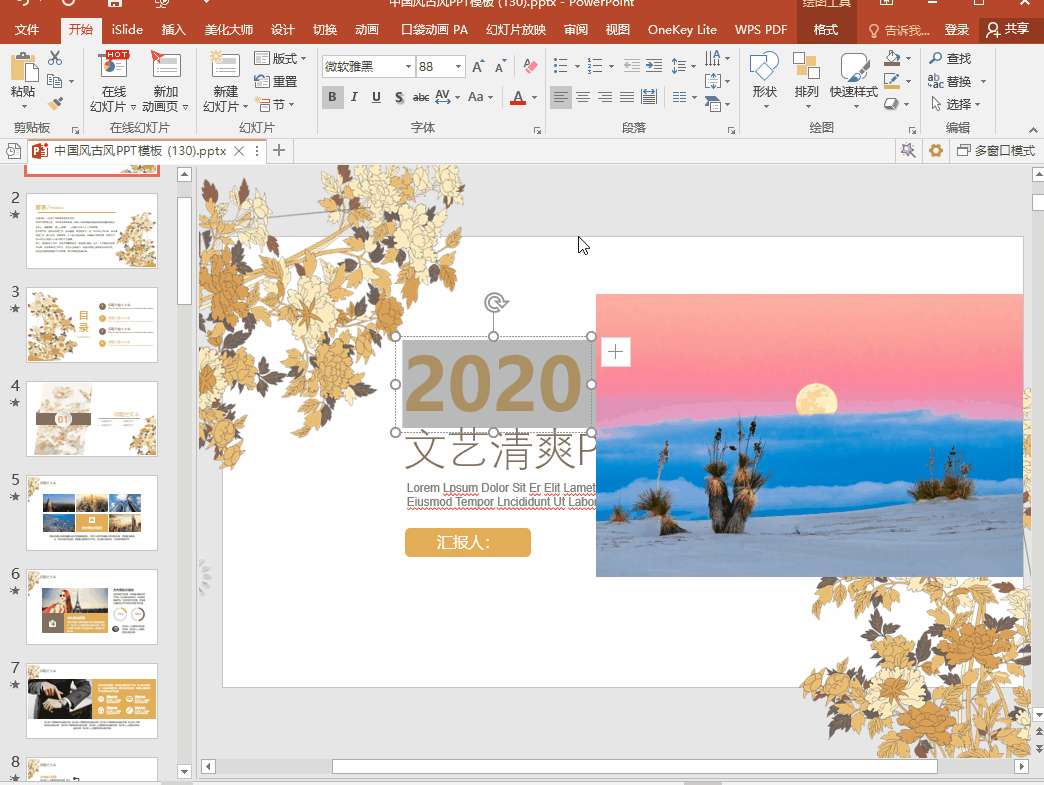Click the Sign In button
The width and height of the screenshot is (1044, 785).
(956, 30)
